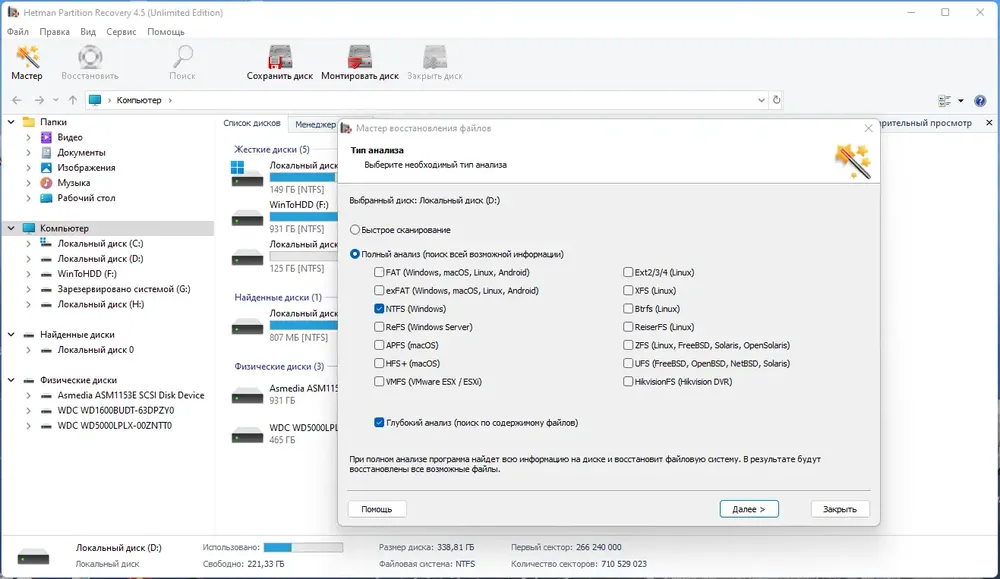Viewport: 1000px width, 579px height.
Task: Select the Музыка folder icon
Action: (46, 183)
